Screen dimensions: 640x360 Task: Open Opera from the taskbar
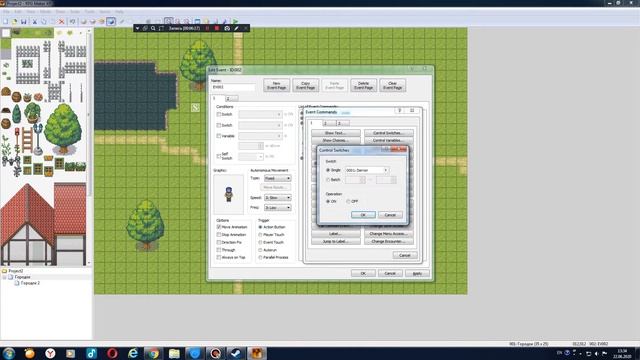[112, 353]
